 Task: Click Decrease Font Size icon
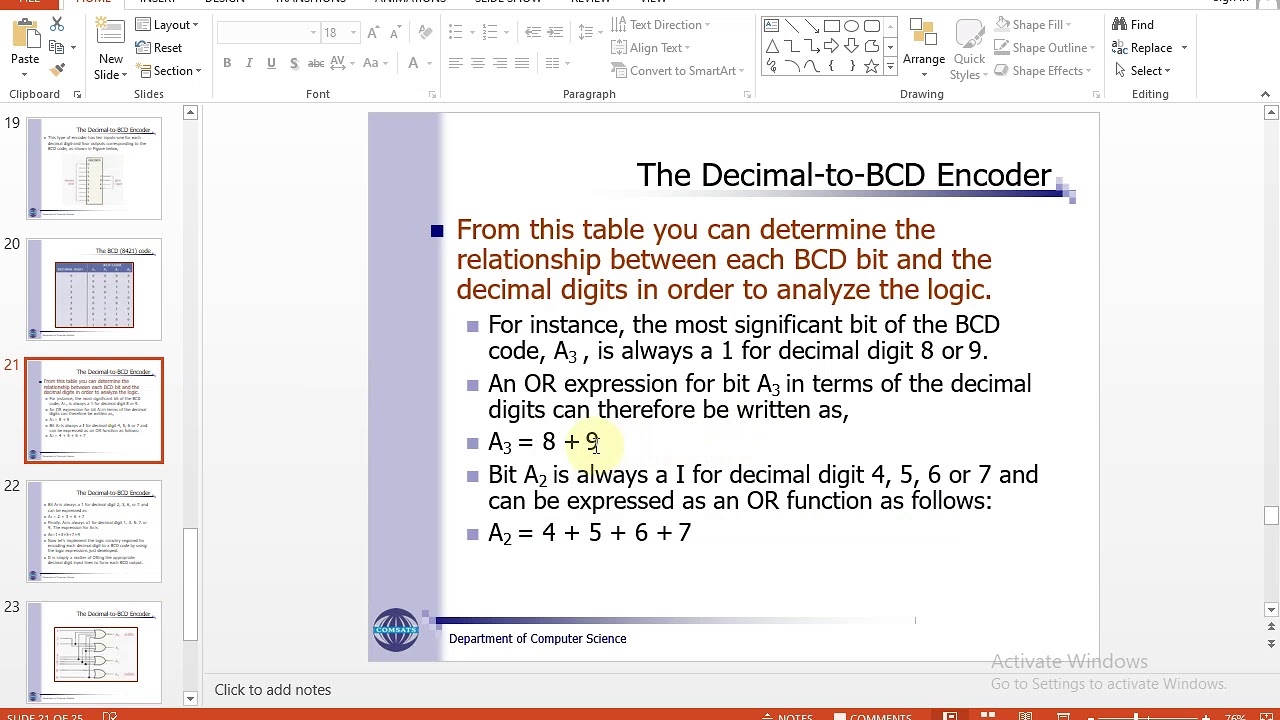[398, 32]
